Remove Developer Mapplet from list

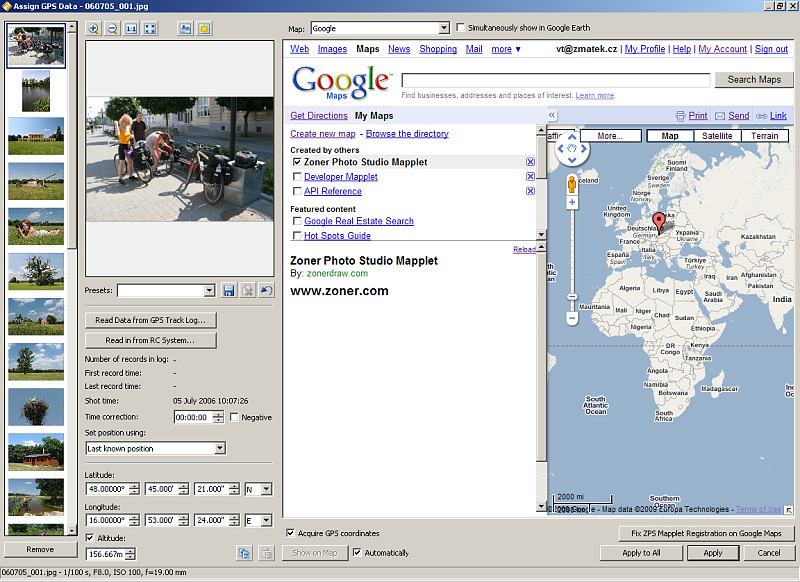point(531,176)
